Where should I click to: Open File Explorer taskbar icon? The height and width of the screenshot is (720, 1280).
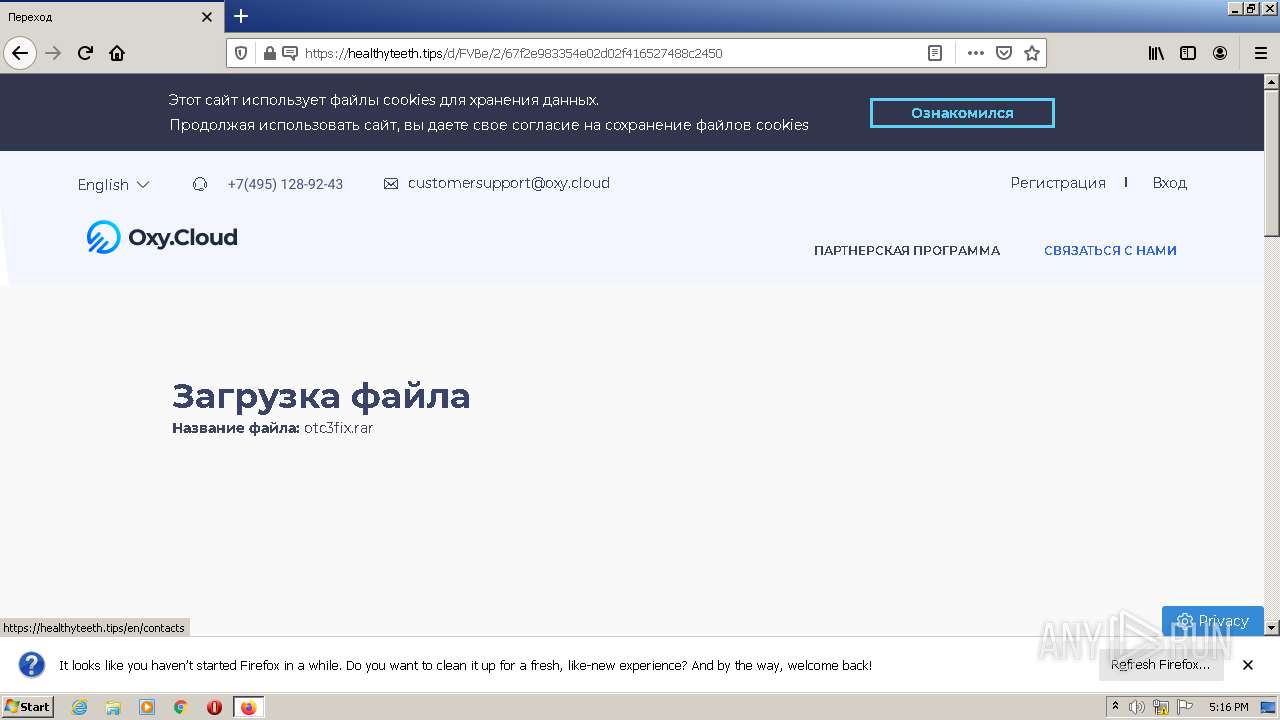113,707
